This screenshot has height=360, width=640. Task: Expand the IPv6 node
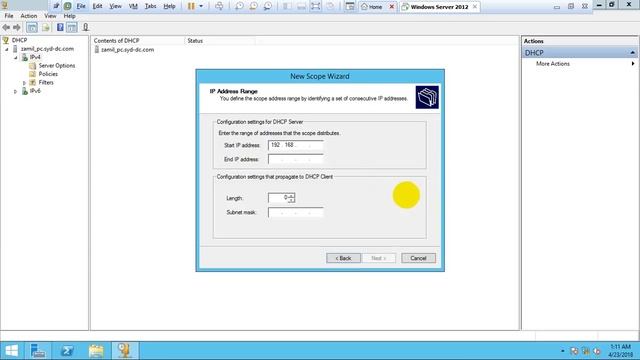(x=16, y=91)
